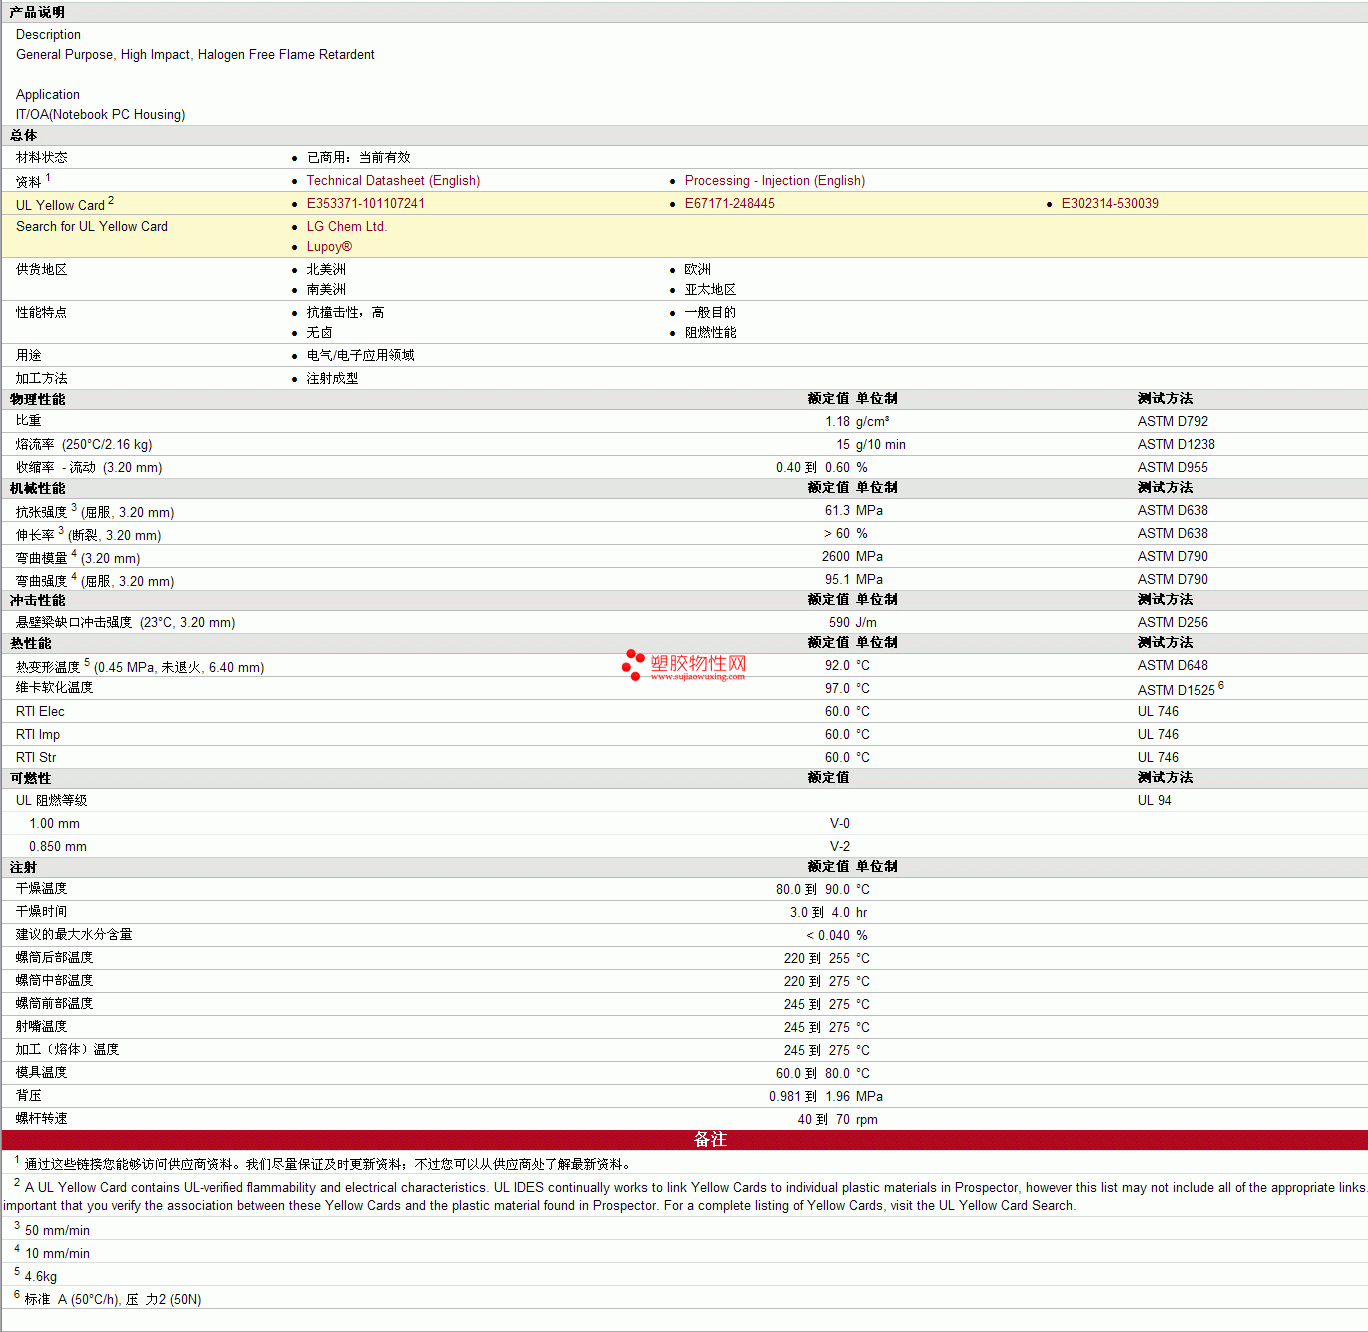Click the 射嘴温度 row label
Viewport: 1368px width, 1332px height.
[42, 1027]
